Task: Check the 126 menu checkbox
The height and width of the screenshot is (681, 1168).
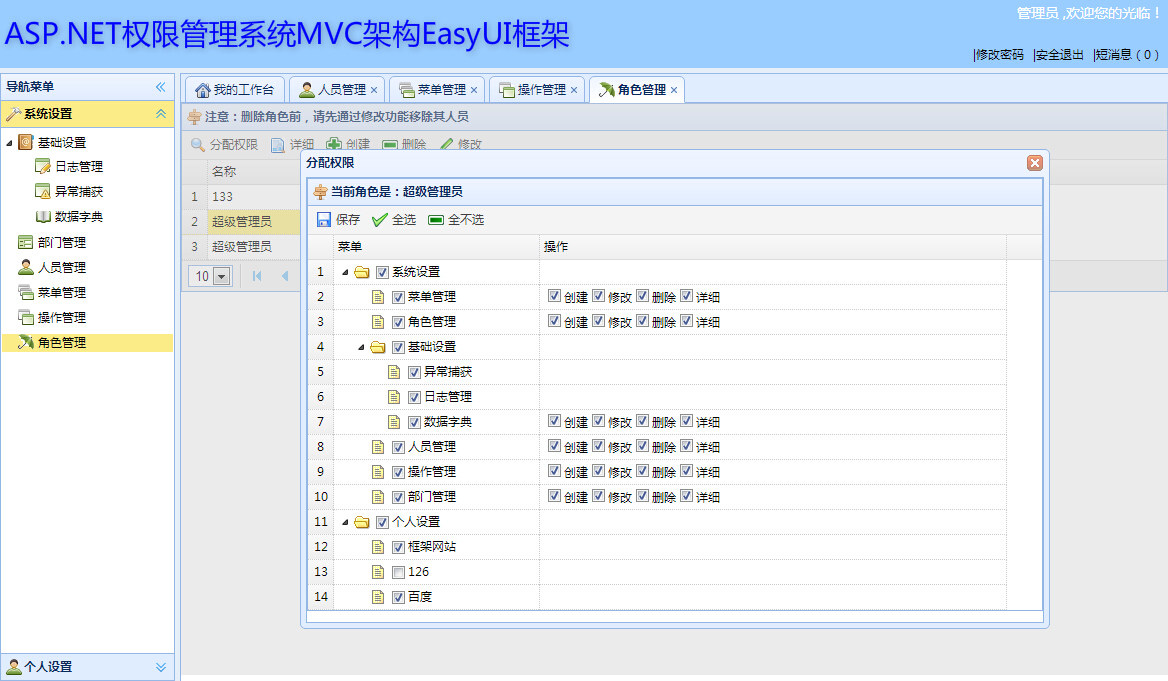Action: pos(399,572)
